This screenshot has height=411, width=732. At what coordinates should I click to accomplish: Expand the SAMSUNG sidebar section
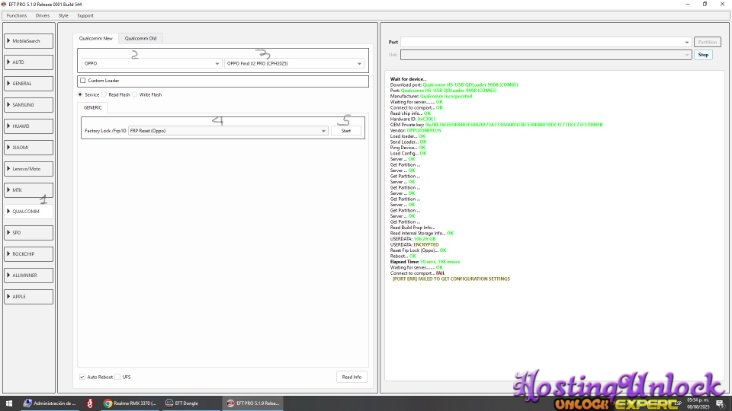click(29, 105)
